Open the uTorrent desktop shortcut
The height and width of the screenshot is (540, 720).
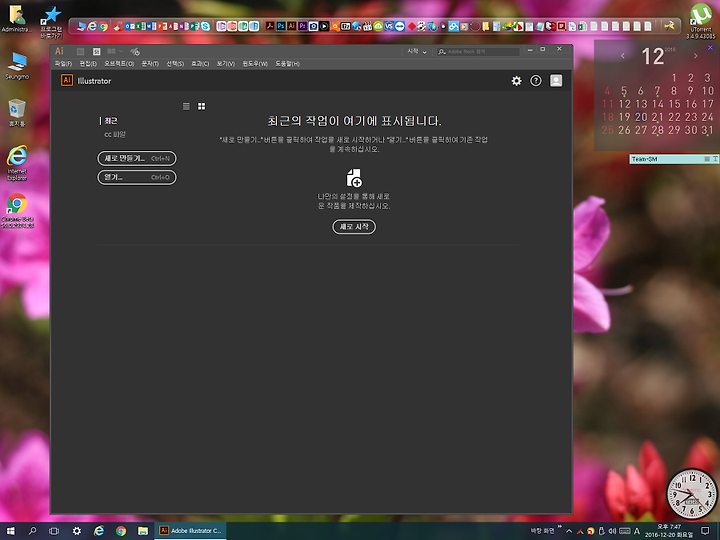[701, 21]
